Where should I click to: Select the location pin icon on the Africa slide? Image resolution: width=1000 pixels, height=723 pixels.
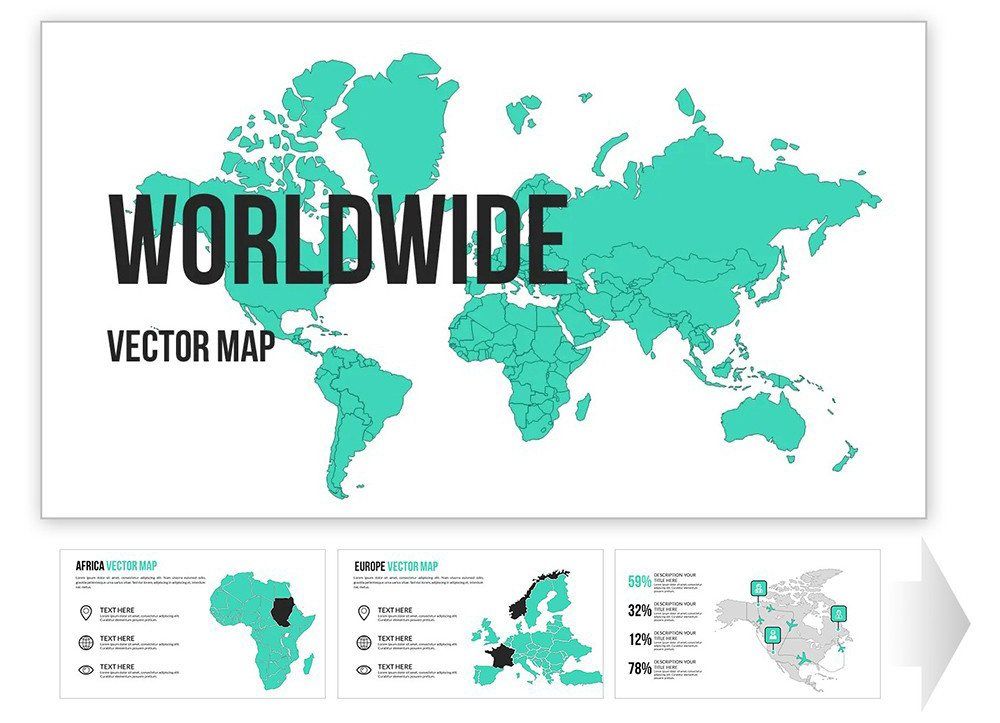[x=86, y=611]
